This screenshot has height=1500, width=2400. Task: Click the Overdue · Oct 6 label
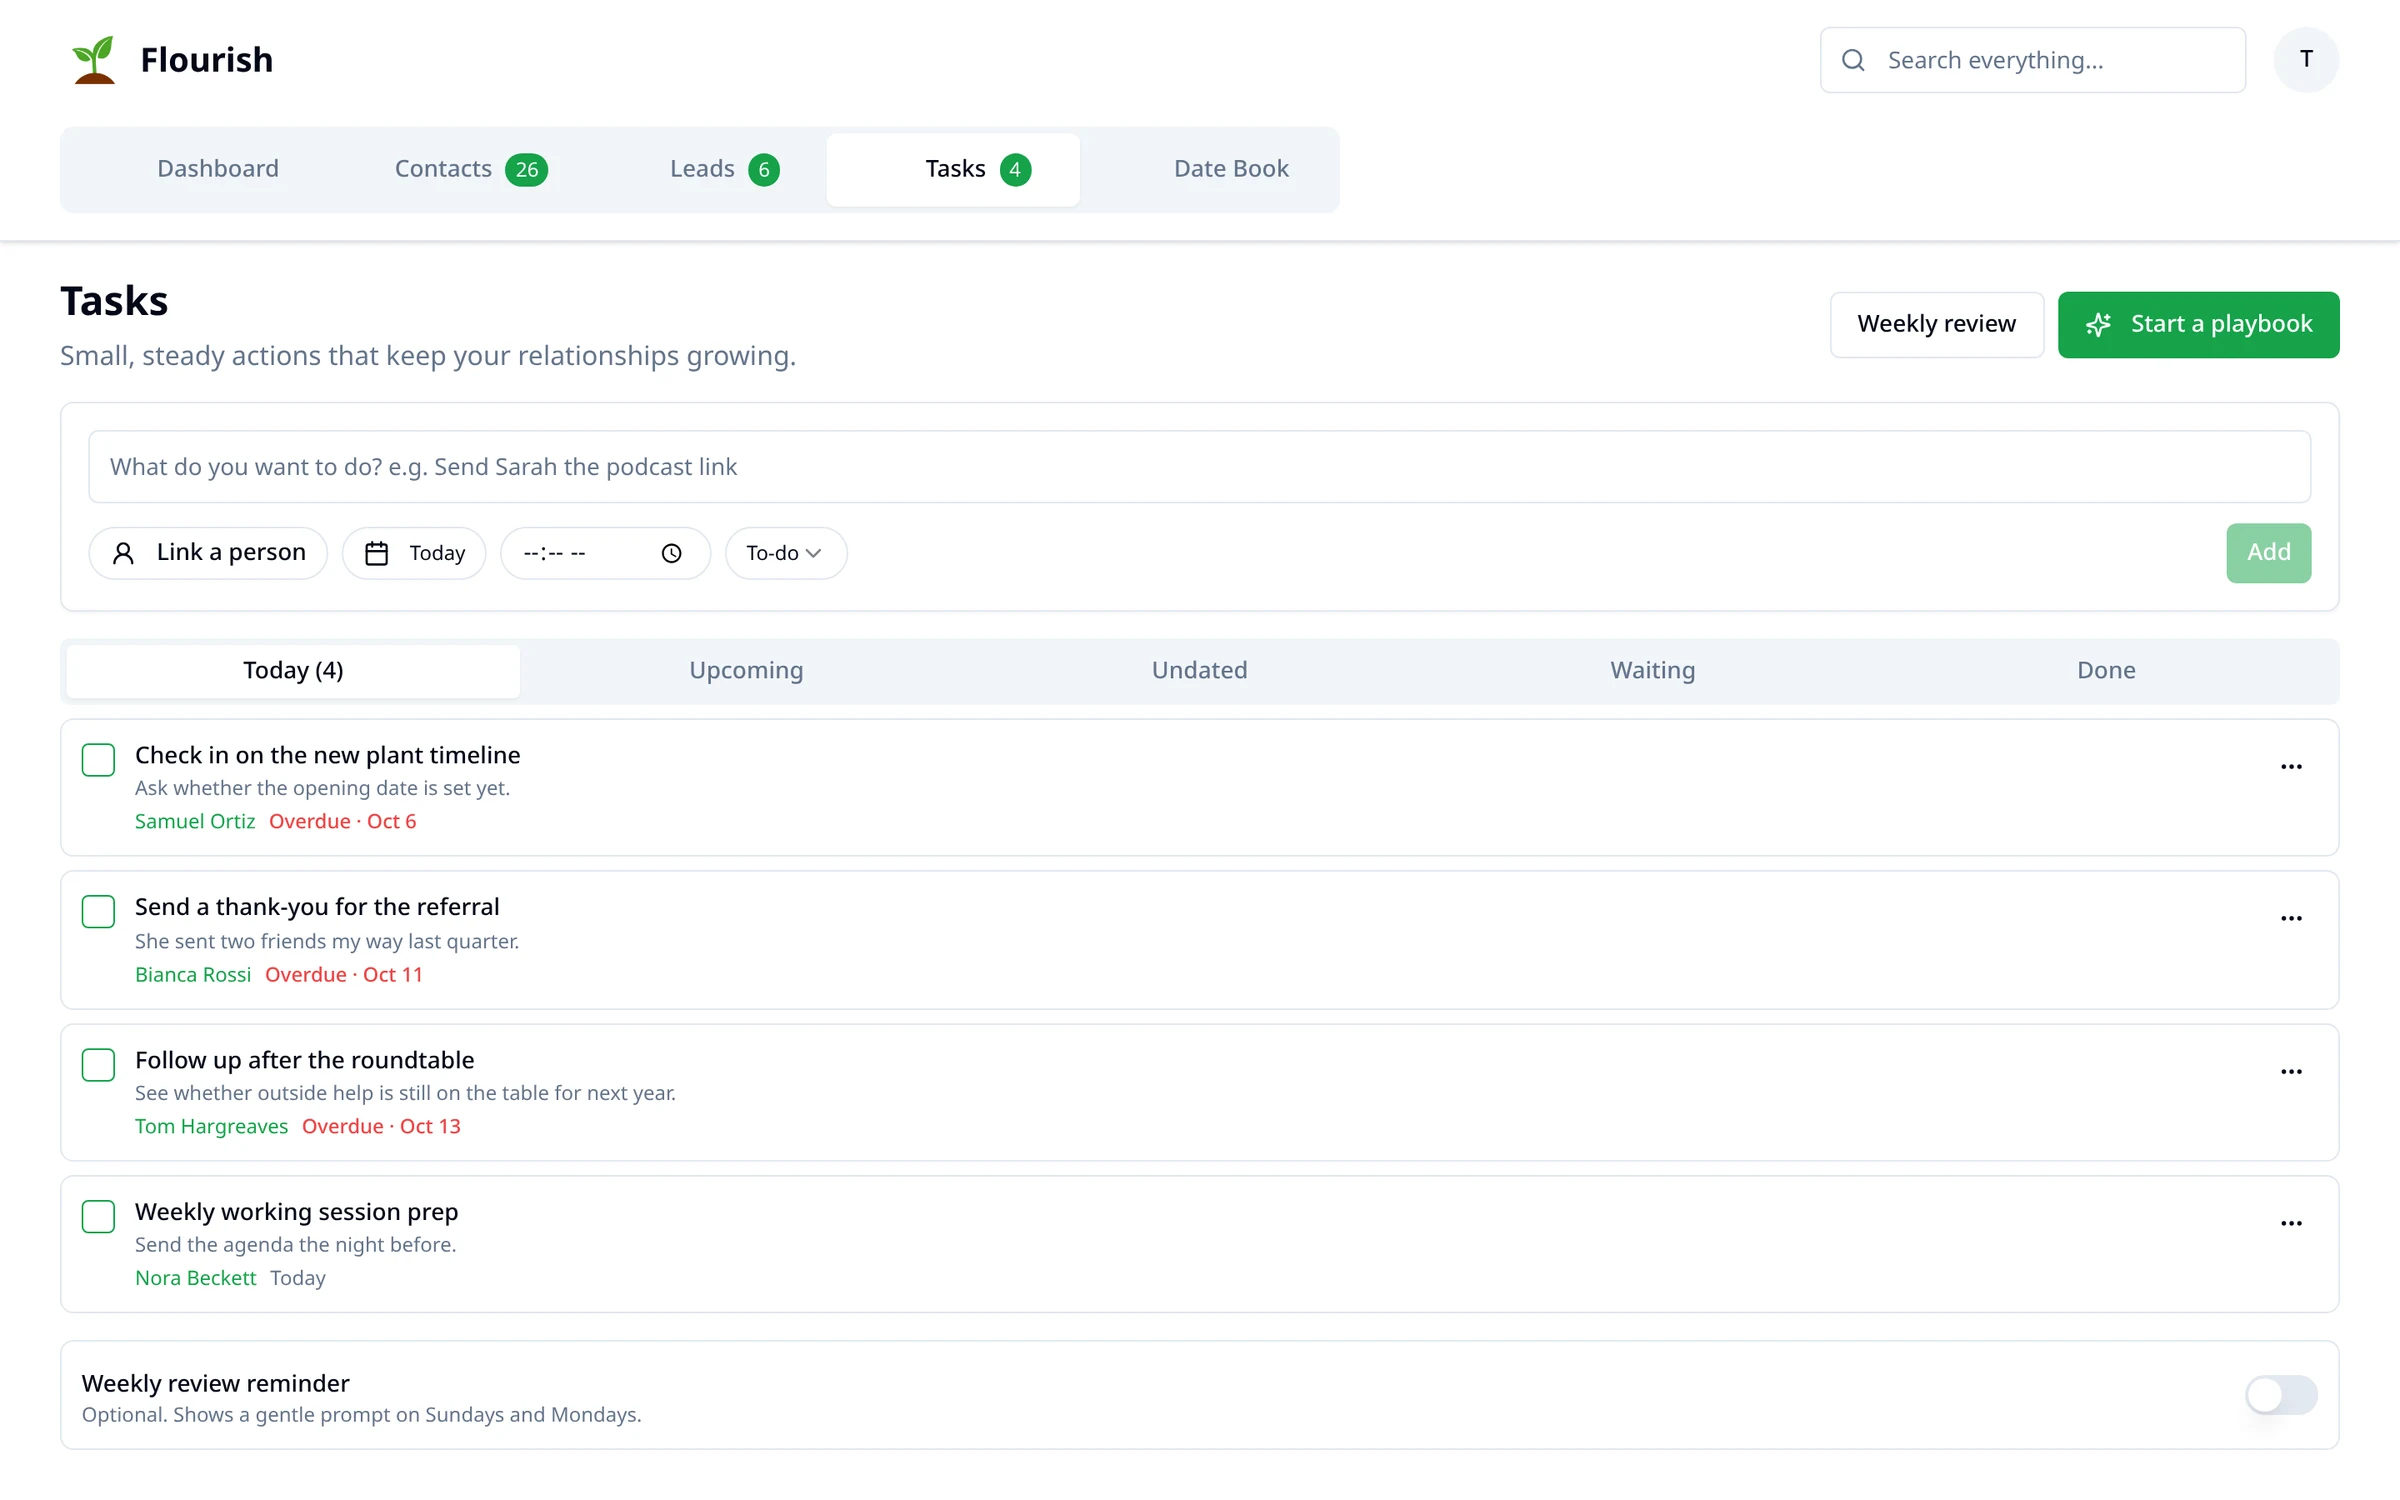click(x=342, y=822)
